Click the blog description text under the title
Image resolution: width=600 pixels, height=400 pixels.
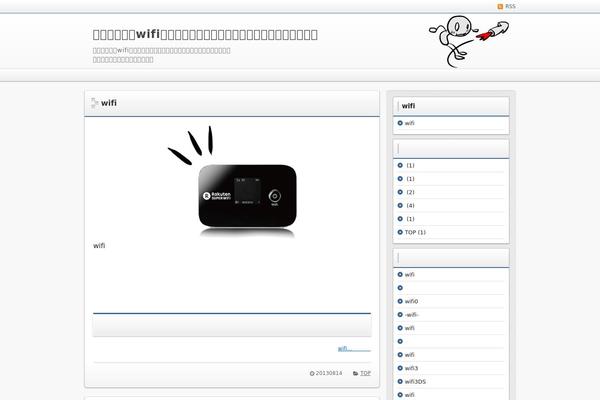[161, 55]
